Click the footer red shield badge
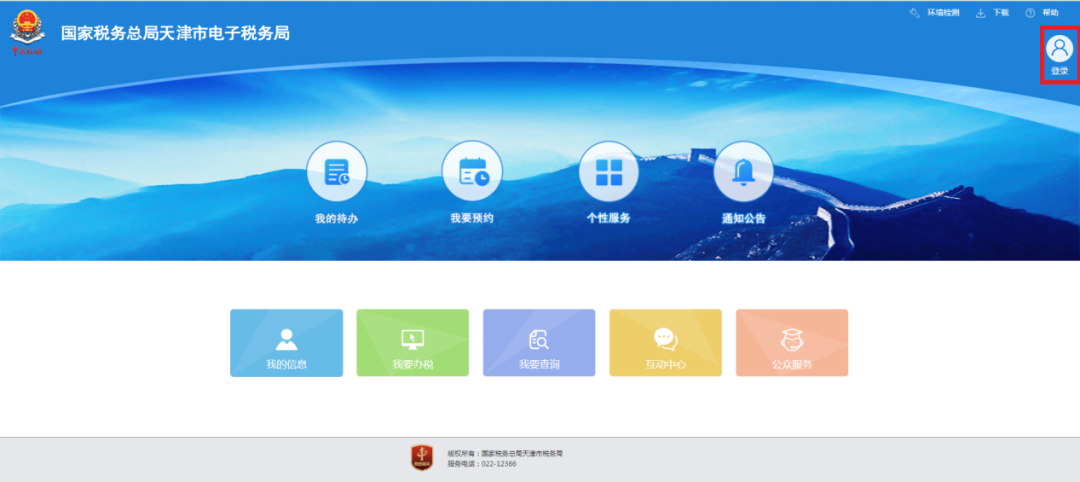Screen dimensions: 1080x482 tap(422, 459)
